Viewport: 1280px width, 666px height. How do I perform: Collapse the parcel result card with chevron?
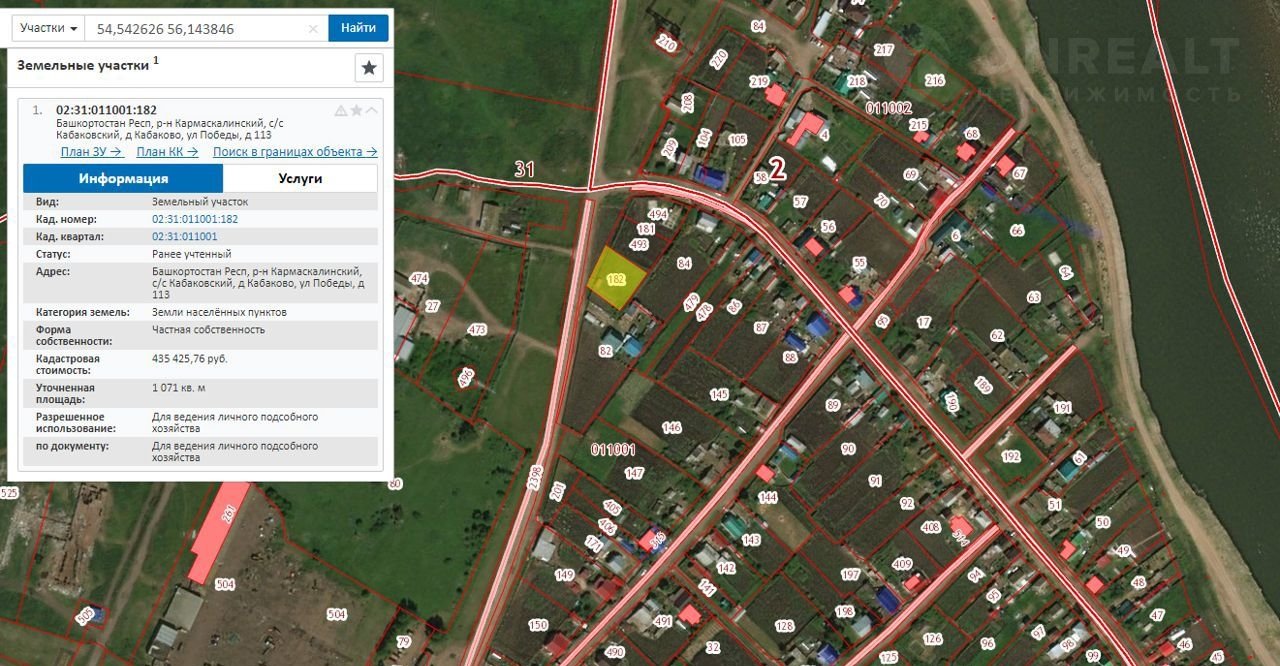click(371, 111)
